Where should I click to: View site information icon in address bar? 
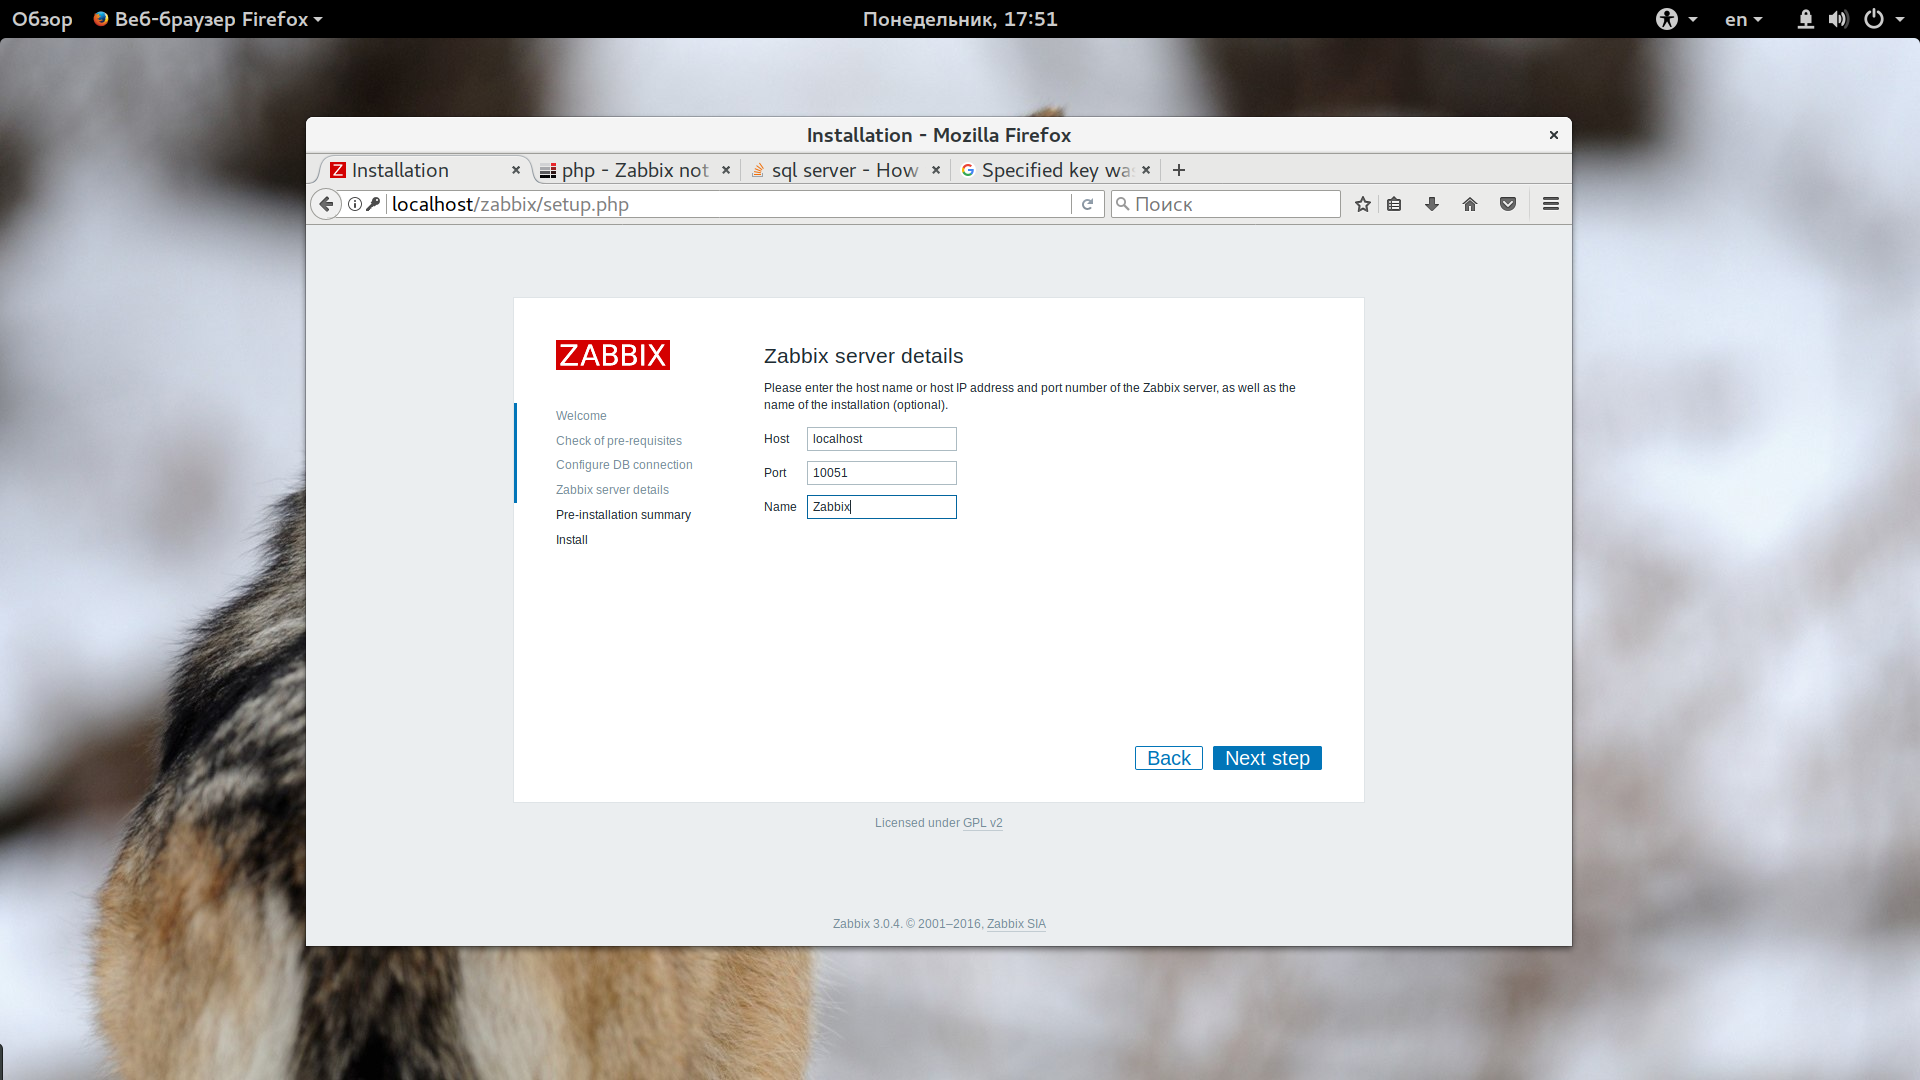coord(355,204)
